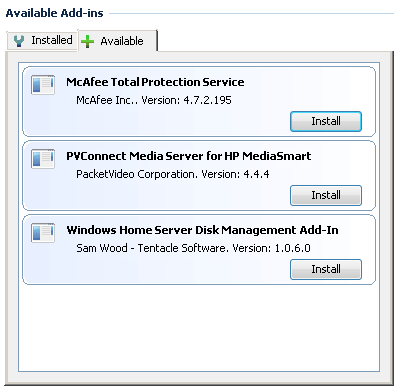
Task: Switch to the Installed tab
Action: [x=42, y=40]
